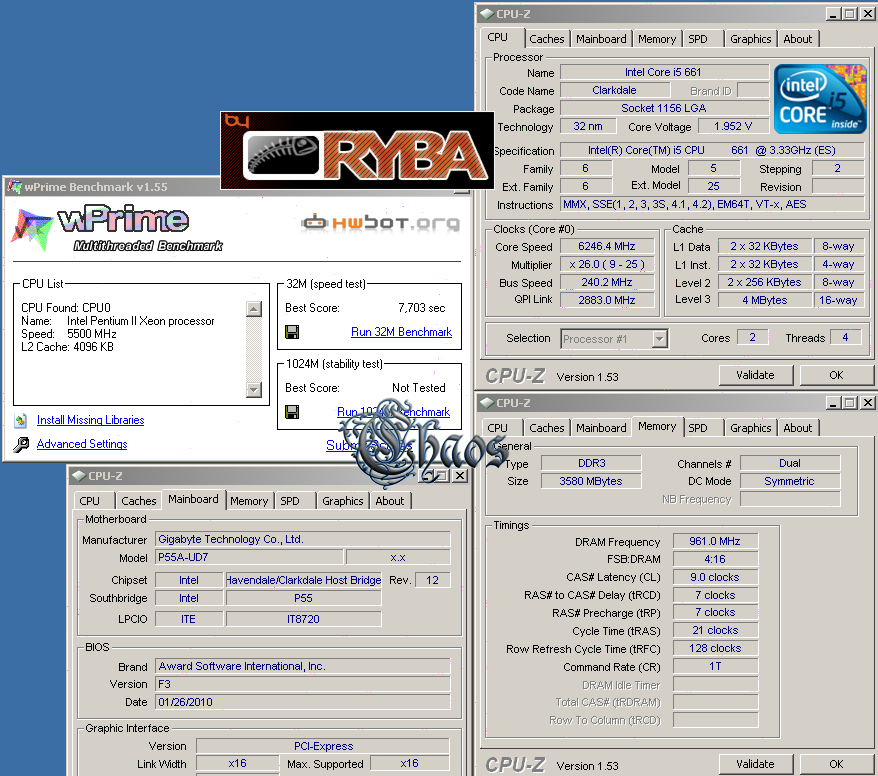
Task: Click the Memory CPU-Z window title icon
Action: point(486,403)
